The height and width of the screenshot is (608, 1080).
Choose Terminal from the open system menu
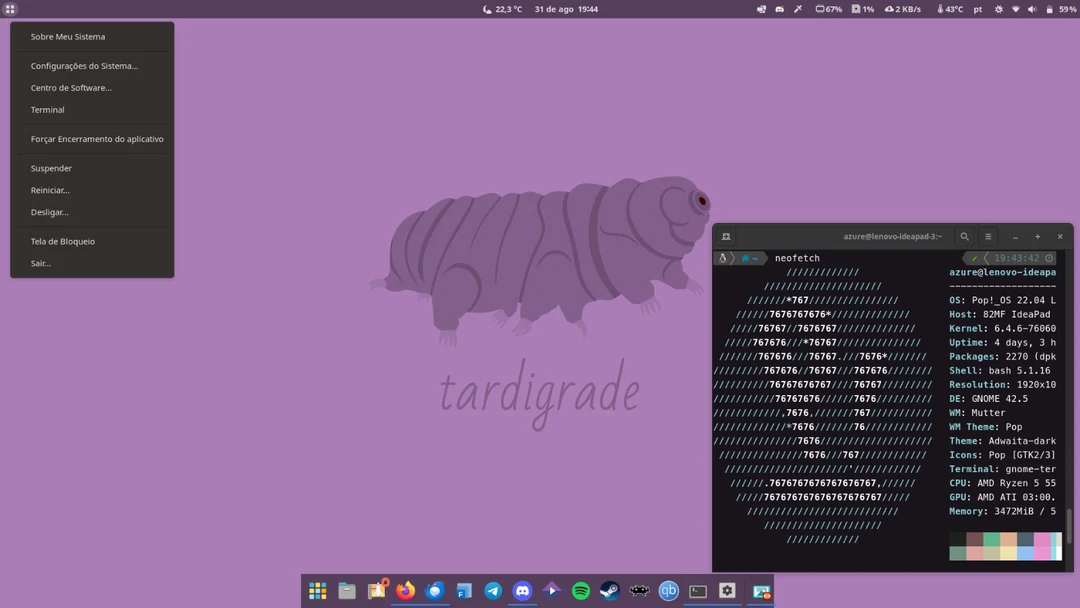coord(47,109)
